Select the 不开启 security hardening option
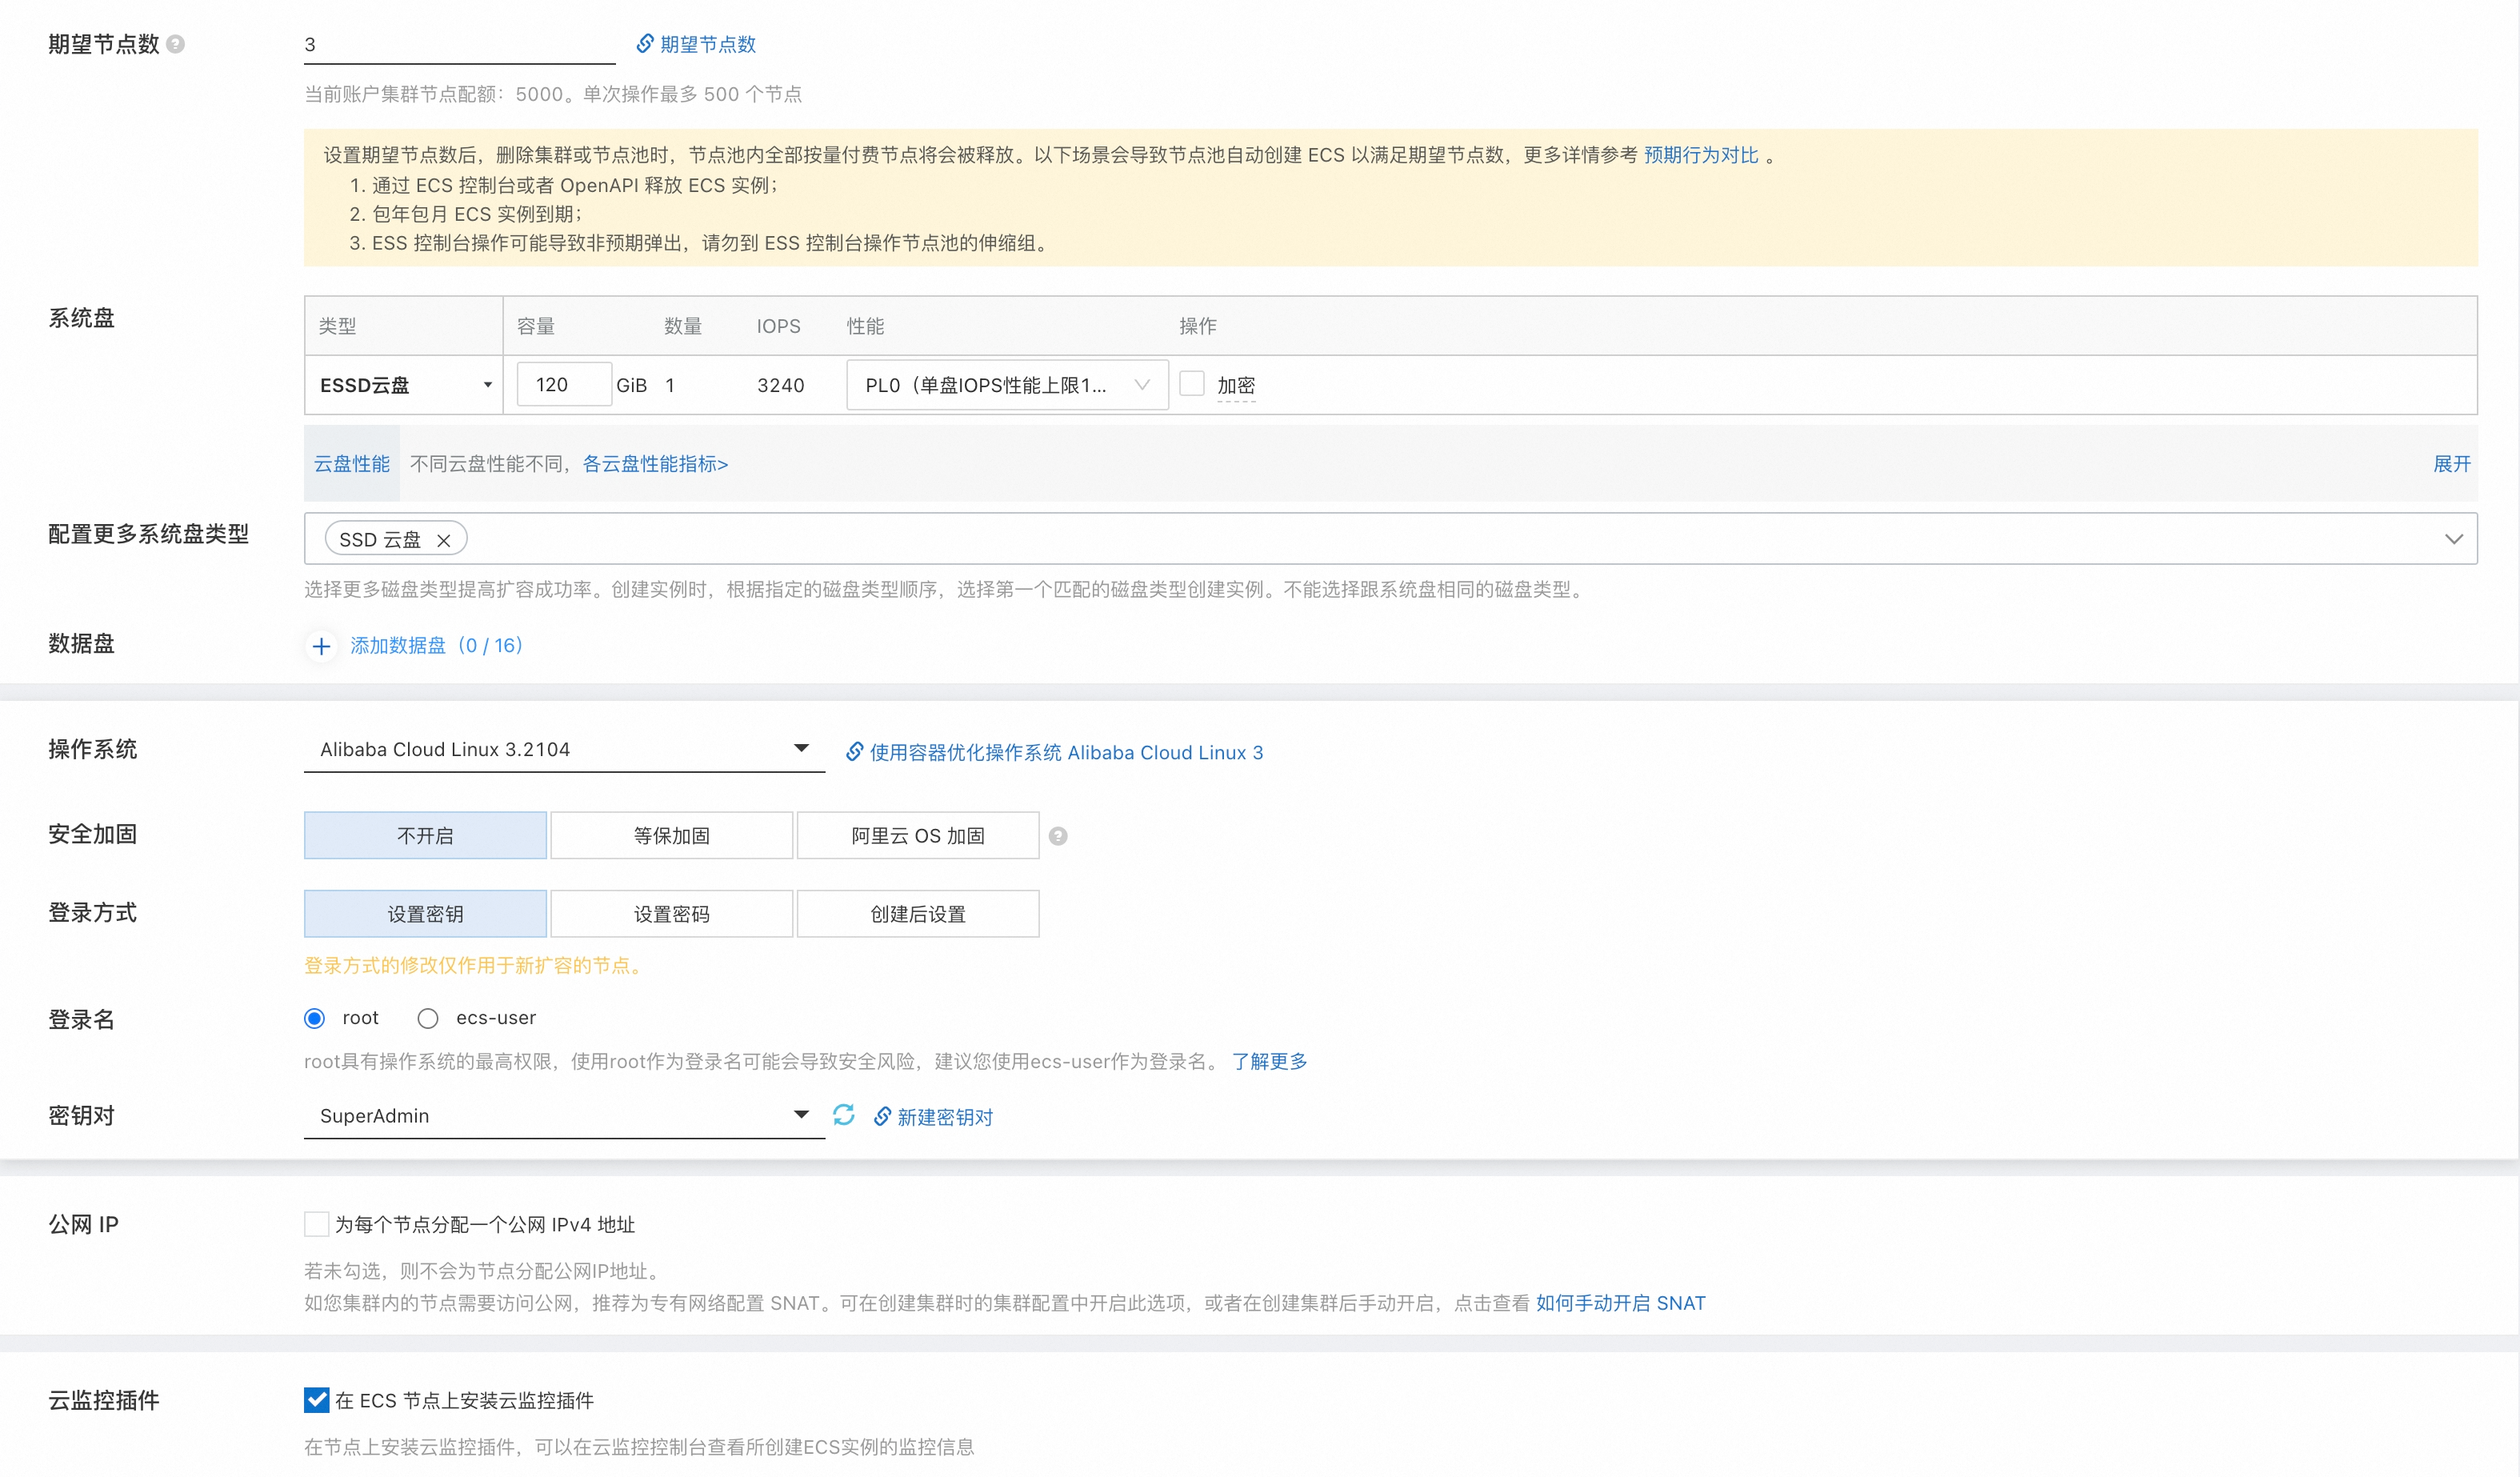This screenshot has height=1477, width=2520. tap(425, 835)
